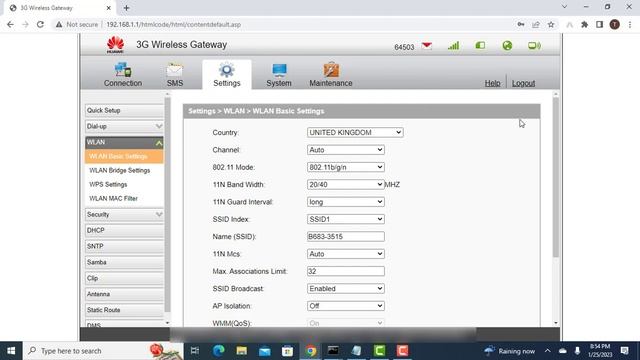
Task: Open WPS Settings
Action: coord(108,184)
